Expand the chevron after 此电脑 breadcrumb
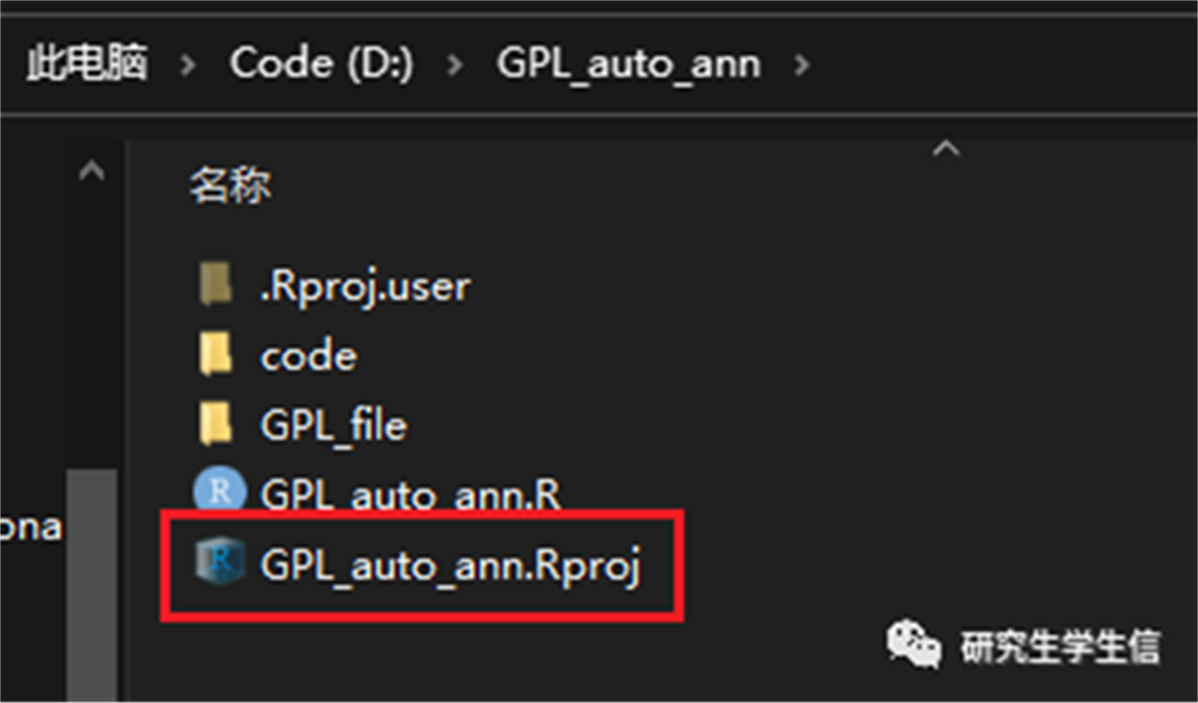Screen dimensions: 1198x703 (x=187, y=64)
